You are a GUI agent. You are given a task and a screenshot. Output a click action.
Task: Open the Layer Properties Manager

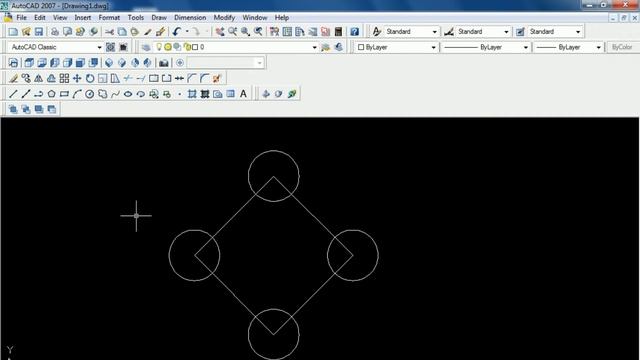(146, 47)
